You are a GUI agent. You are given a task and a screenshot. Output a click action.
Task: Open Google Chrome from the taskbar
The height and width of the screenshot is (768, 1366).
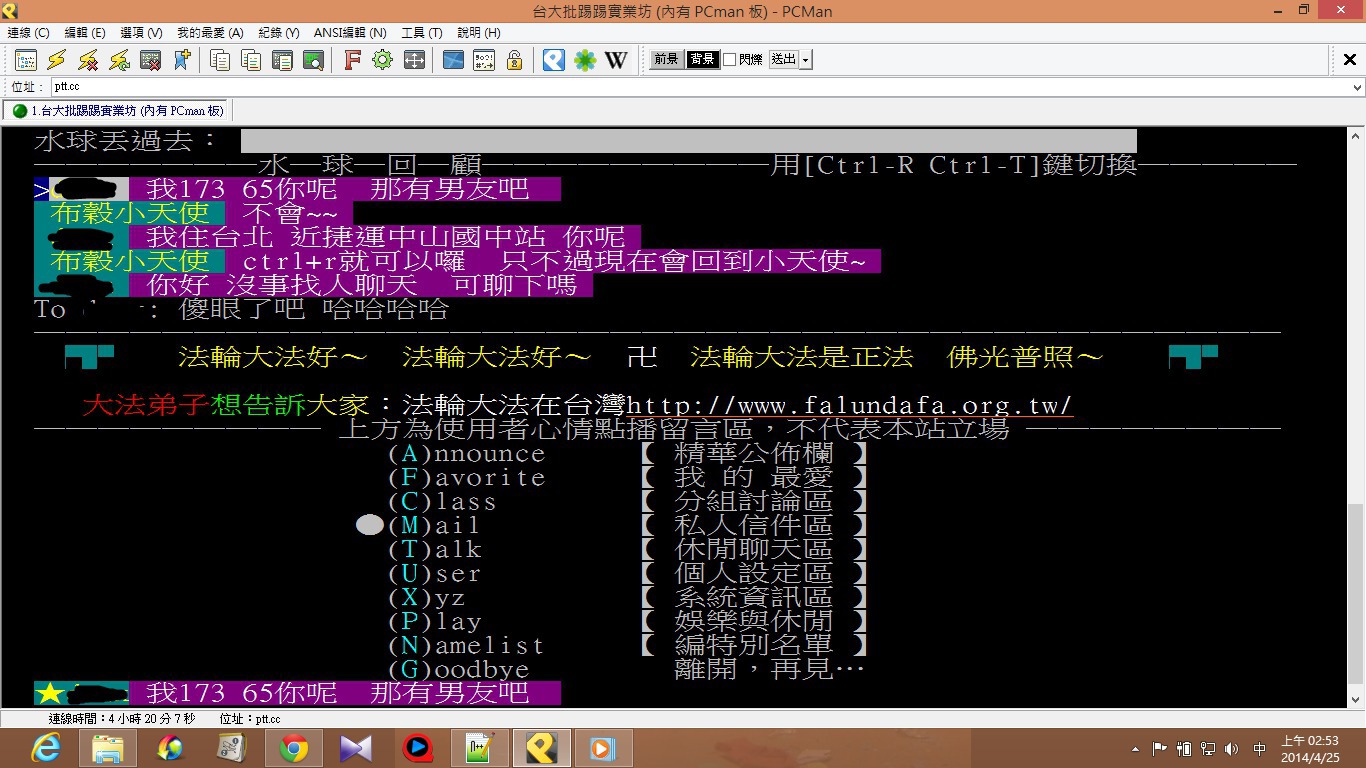[294, 748]
